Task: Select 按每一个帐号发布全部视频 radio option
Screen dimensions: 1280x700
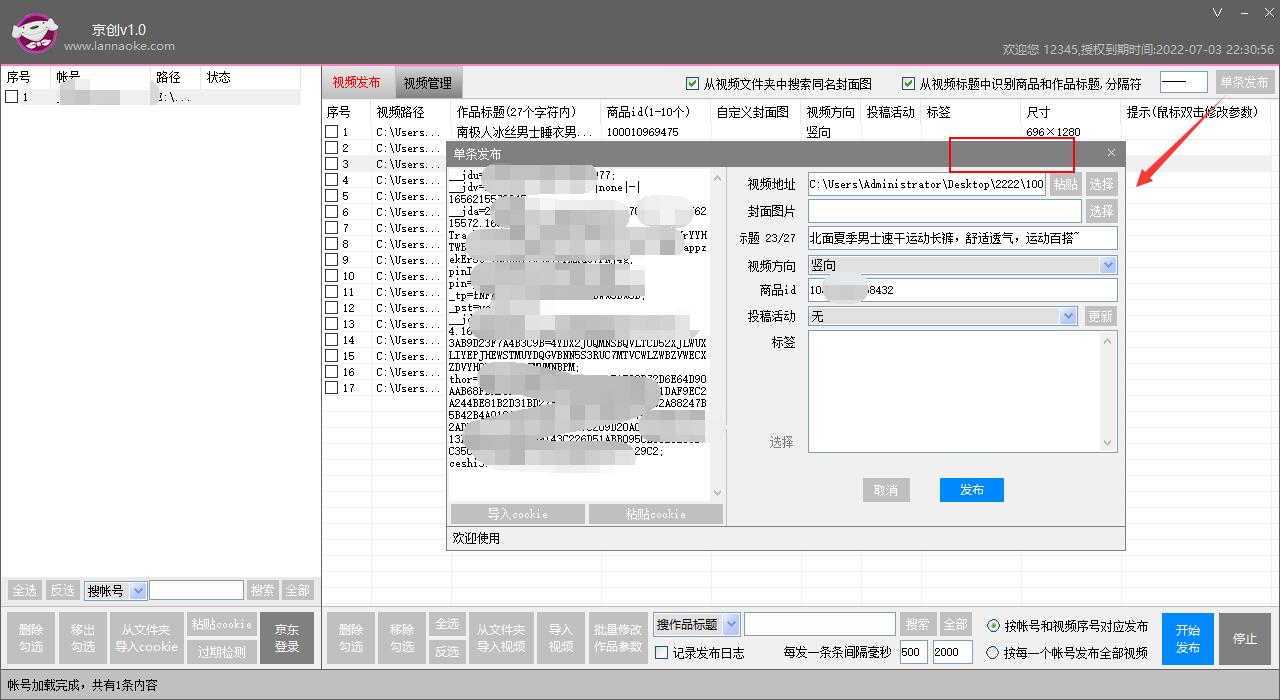Action: pyautogui.click(x=993, y=653)
